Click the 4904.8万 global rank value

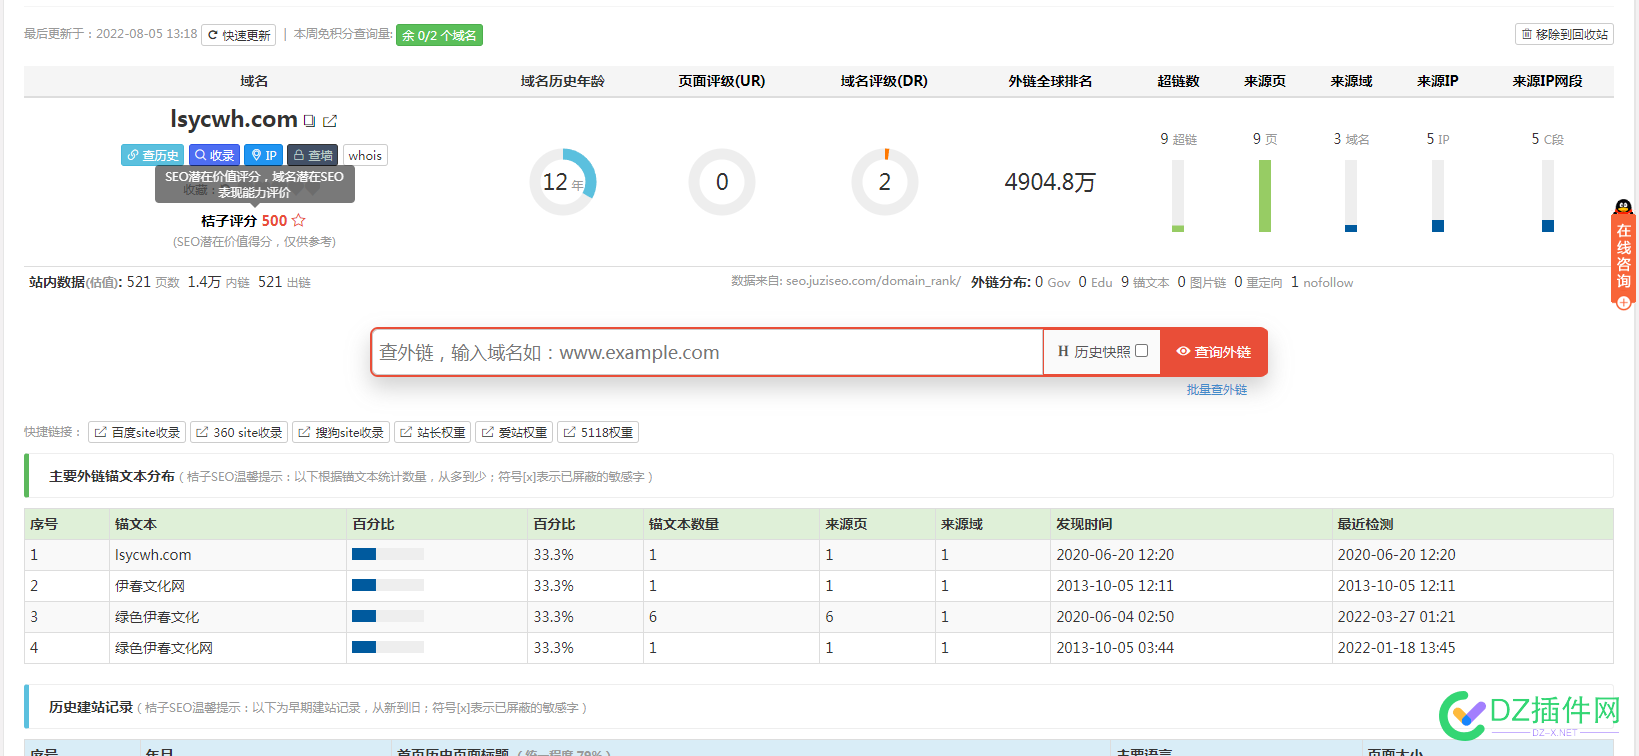[1050, 182]
